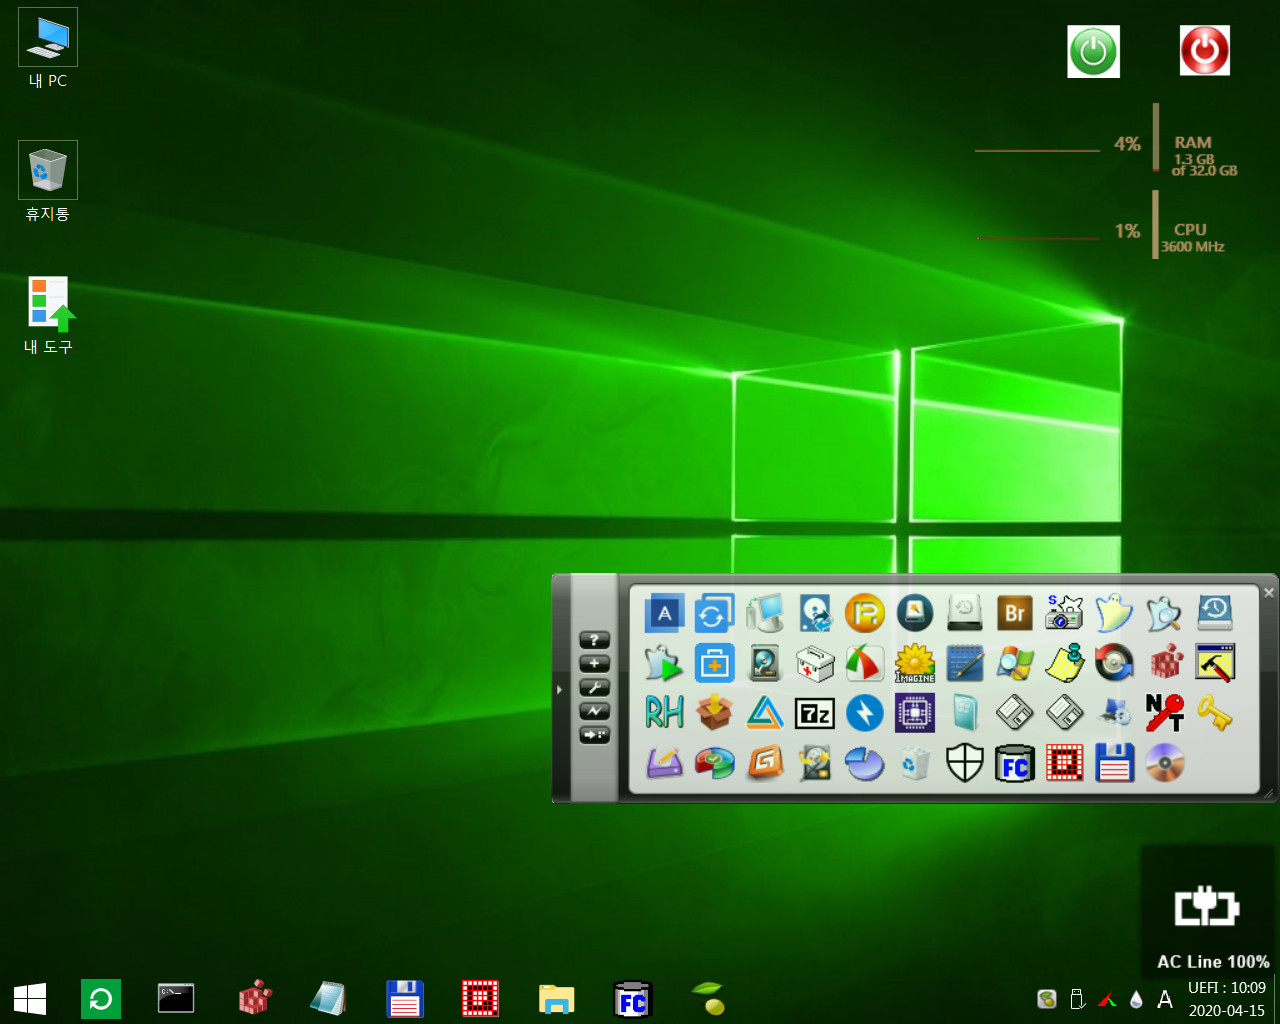Open the blue circle lightning bolt icon

[x=864, y=713]
